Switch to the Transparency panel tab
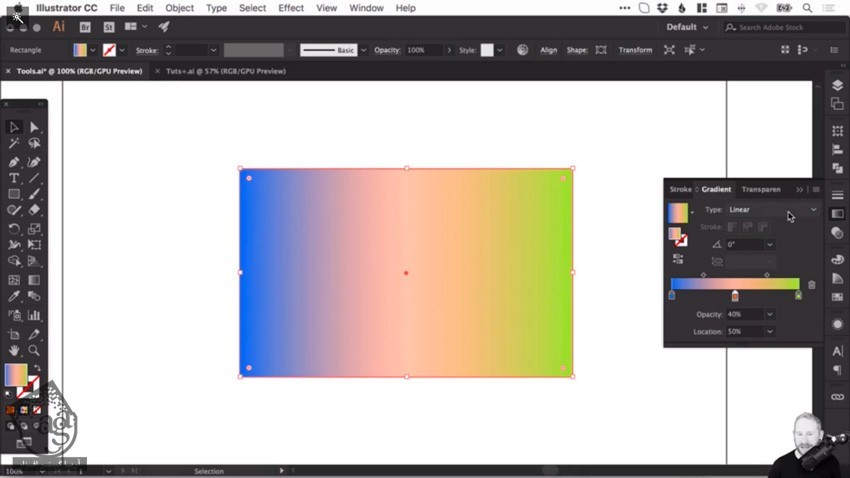Screen dimensions: 850x478 click(x=761, y=190)
